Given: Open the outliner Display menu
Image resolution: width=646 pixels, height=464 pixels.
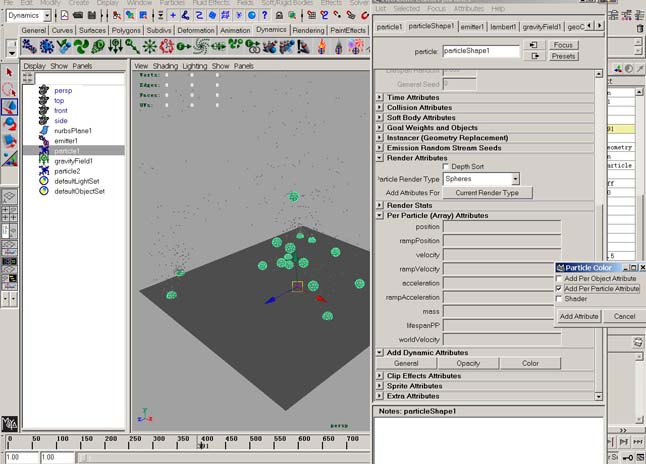Looking at the screenshot, I should (x=34, y=66).
